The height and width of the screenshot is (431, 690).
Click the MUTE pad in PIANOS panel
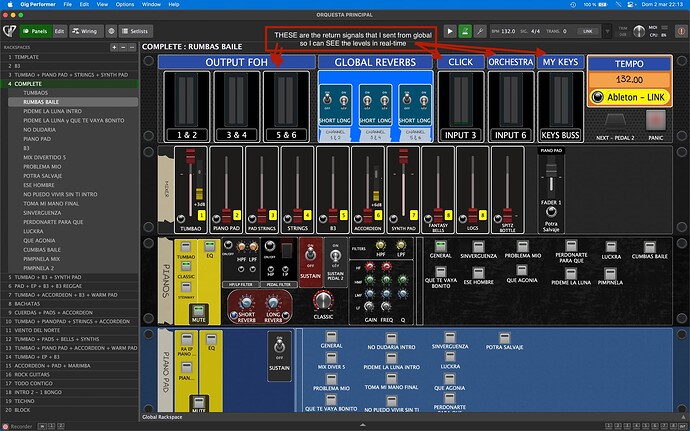tap(199, 310)
